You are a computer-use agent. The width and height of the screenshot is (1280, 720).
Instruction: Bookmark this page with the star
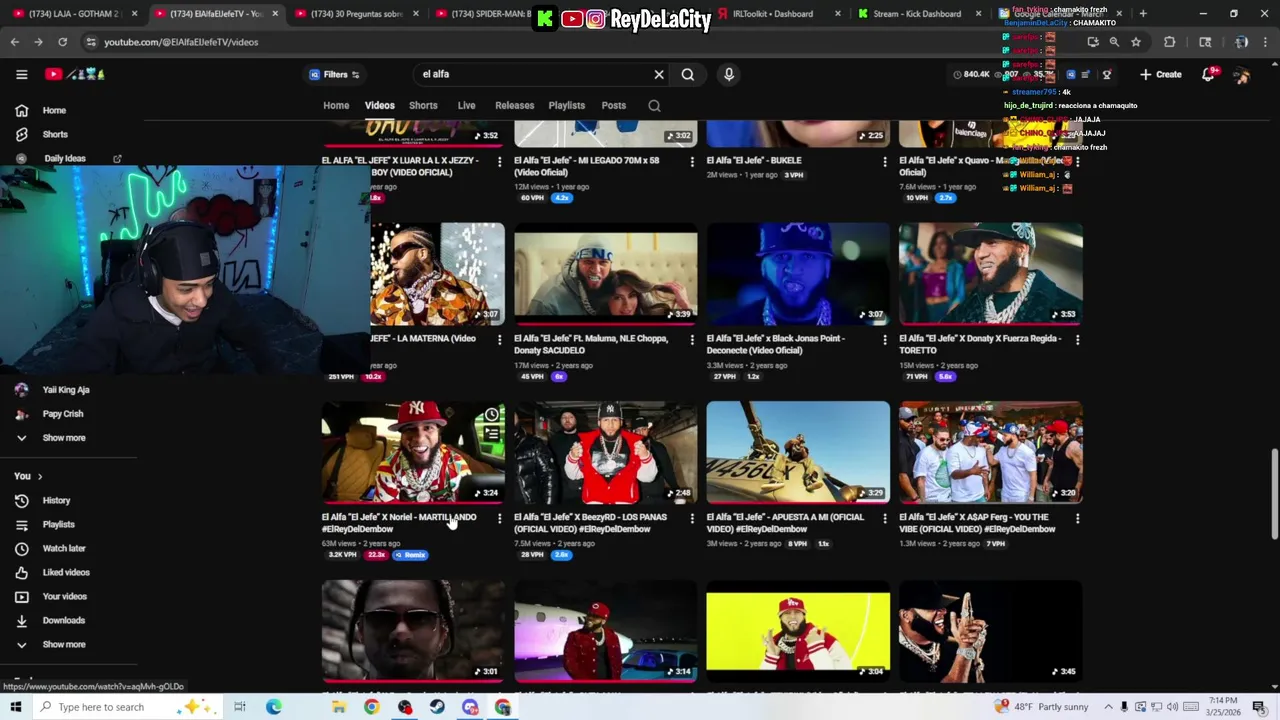pyautogui.click(x=1136, y=42)
